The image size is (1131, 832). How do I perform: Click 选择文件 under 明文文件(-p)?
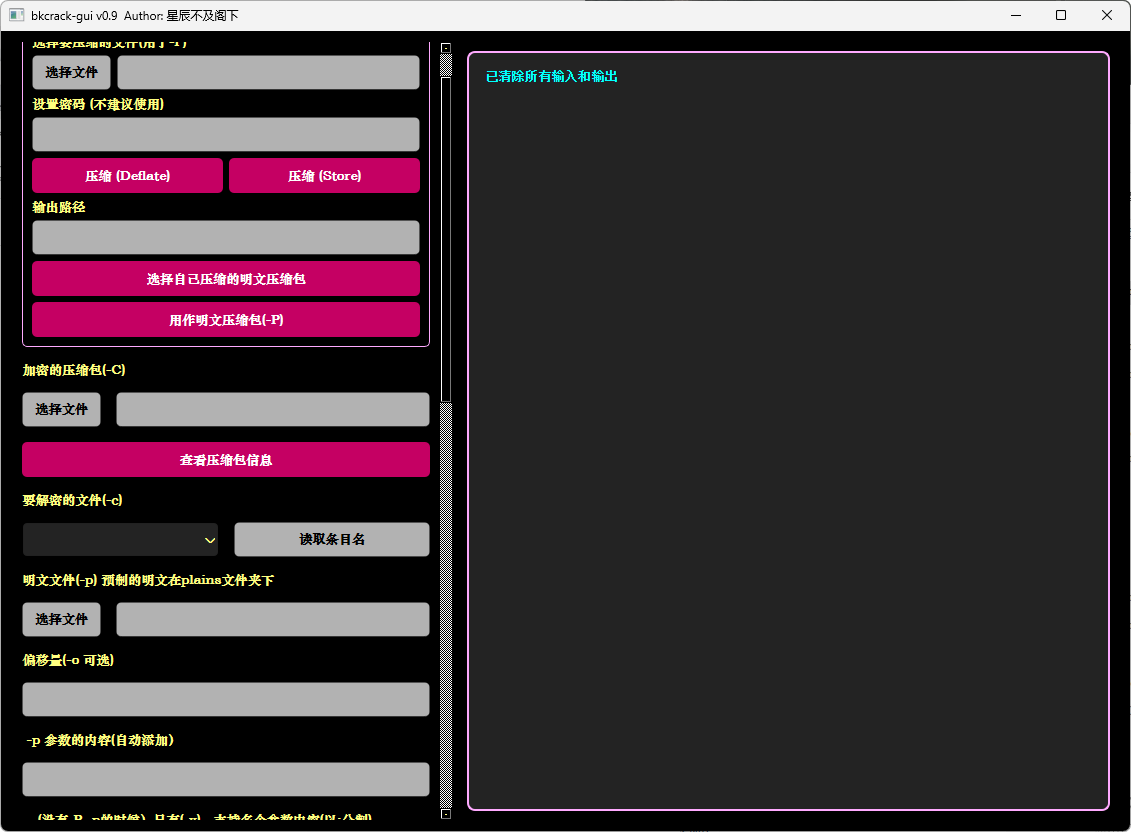pos(61,619)
